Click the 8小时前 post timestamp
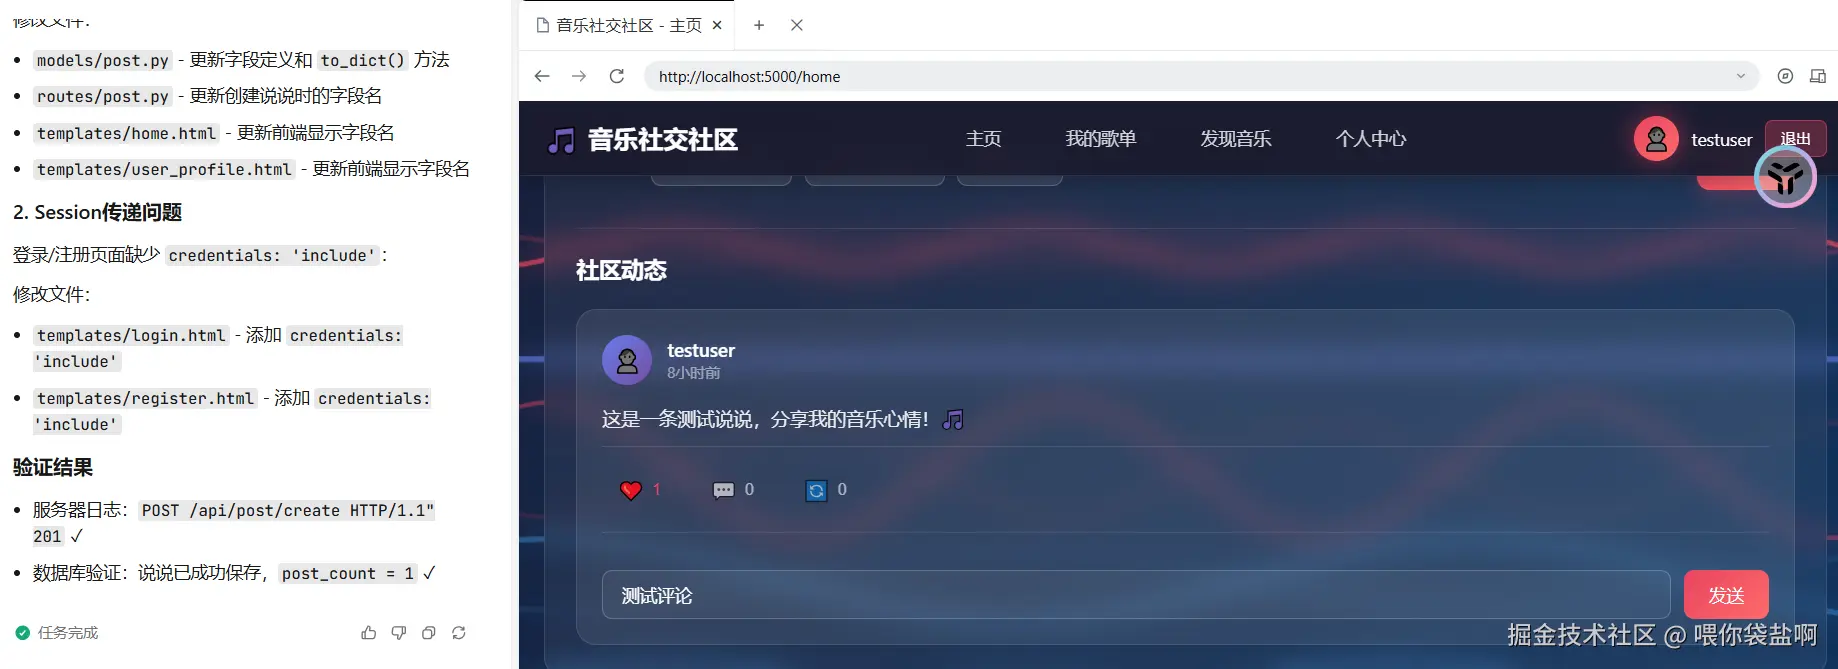Image resolution: width=1838 pixels, height=669 pixels. (693, 373)
